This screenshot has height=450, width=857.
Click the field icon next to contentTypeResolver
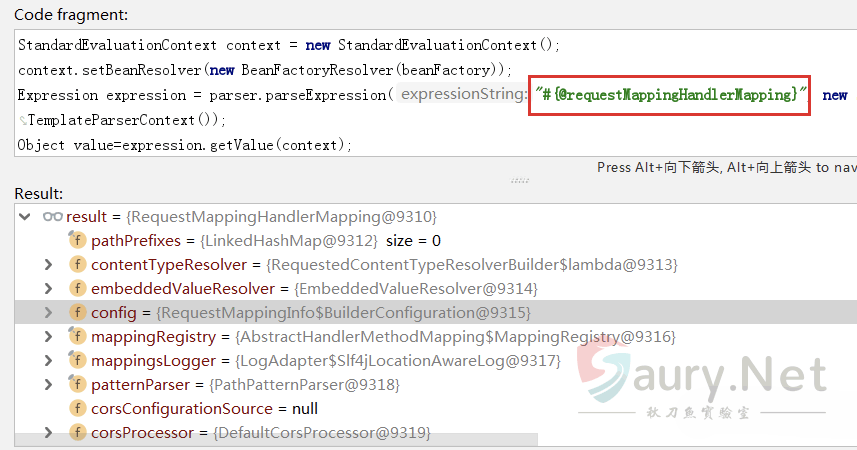[77, 264]
